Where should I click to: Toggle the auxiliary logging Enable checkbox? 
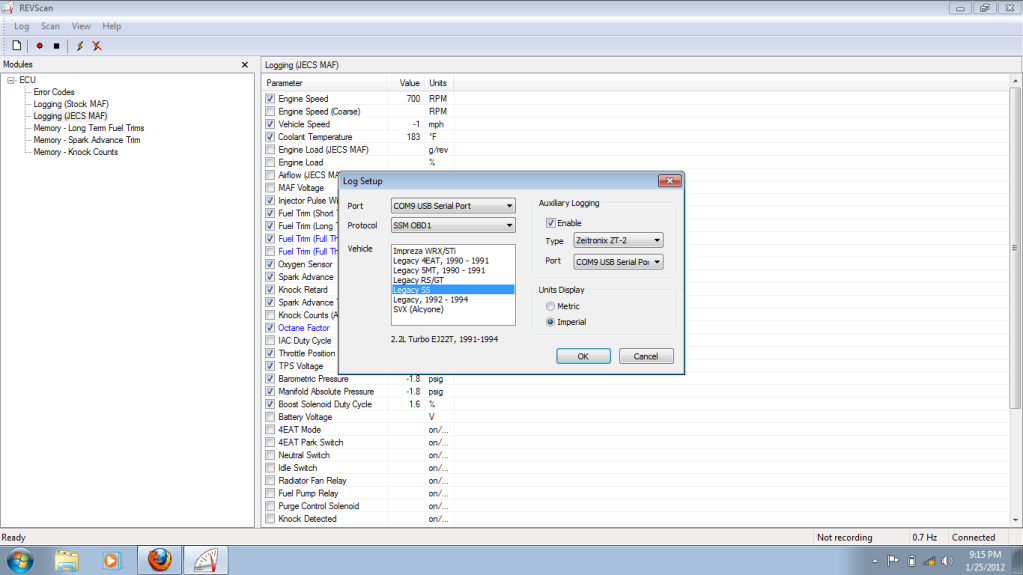[x=551, y=223]
